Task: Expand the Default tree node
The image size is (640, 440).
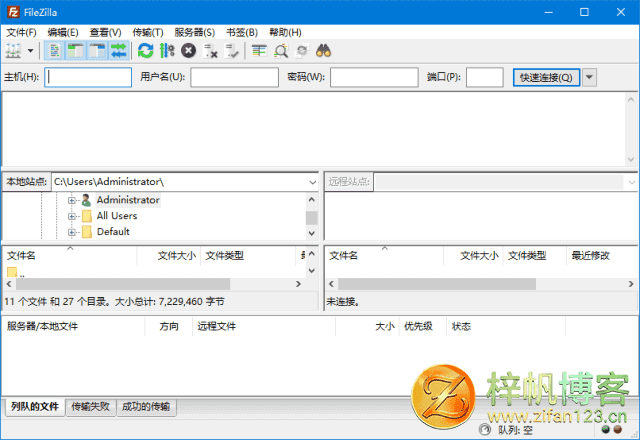Action: point(71,232)
